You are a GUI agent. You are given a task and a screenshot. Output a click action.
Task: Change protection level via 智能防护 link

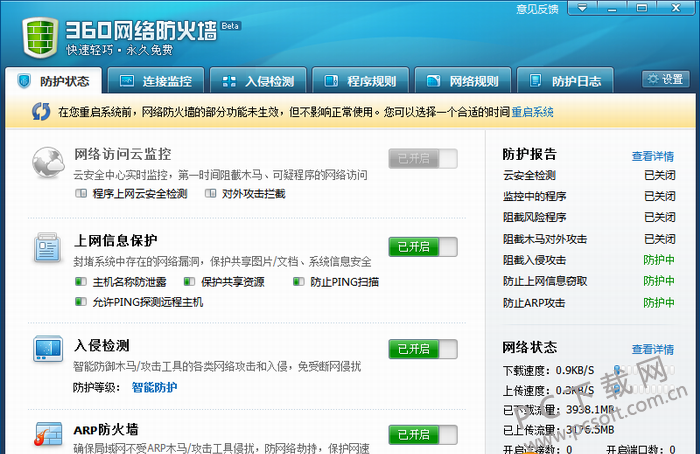click(154, 387)
